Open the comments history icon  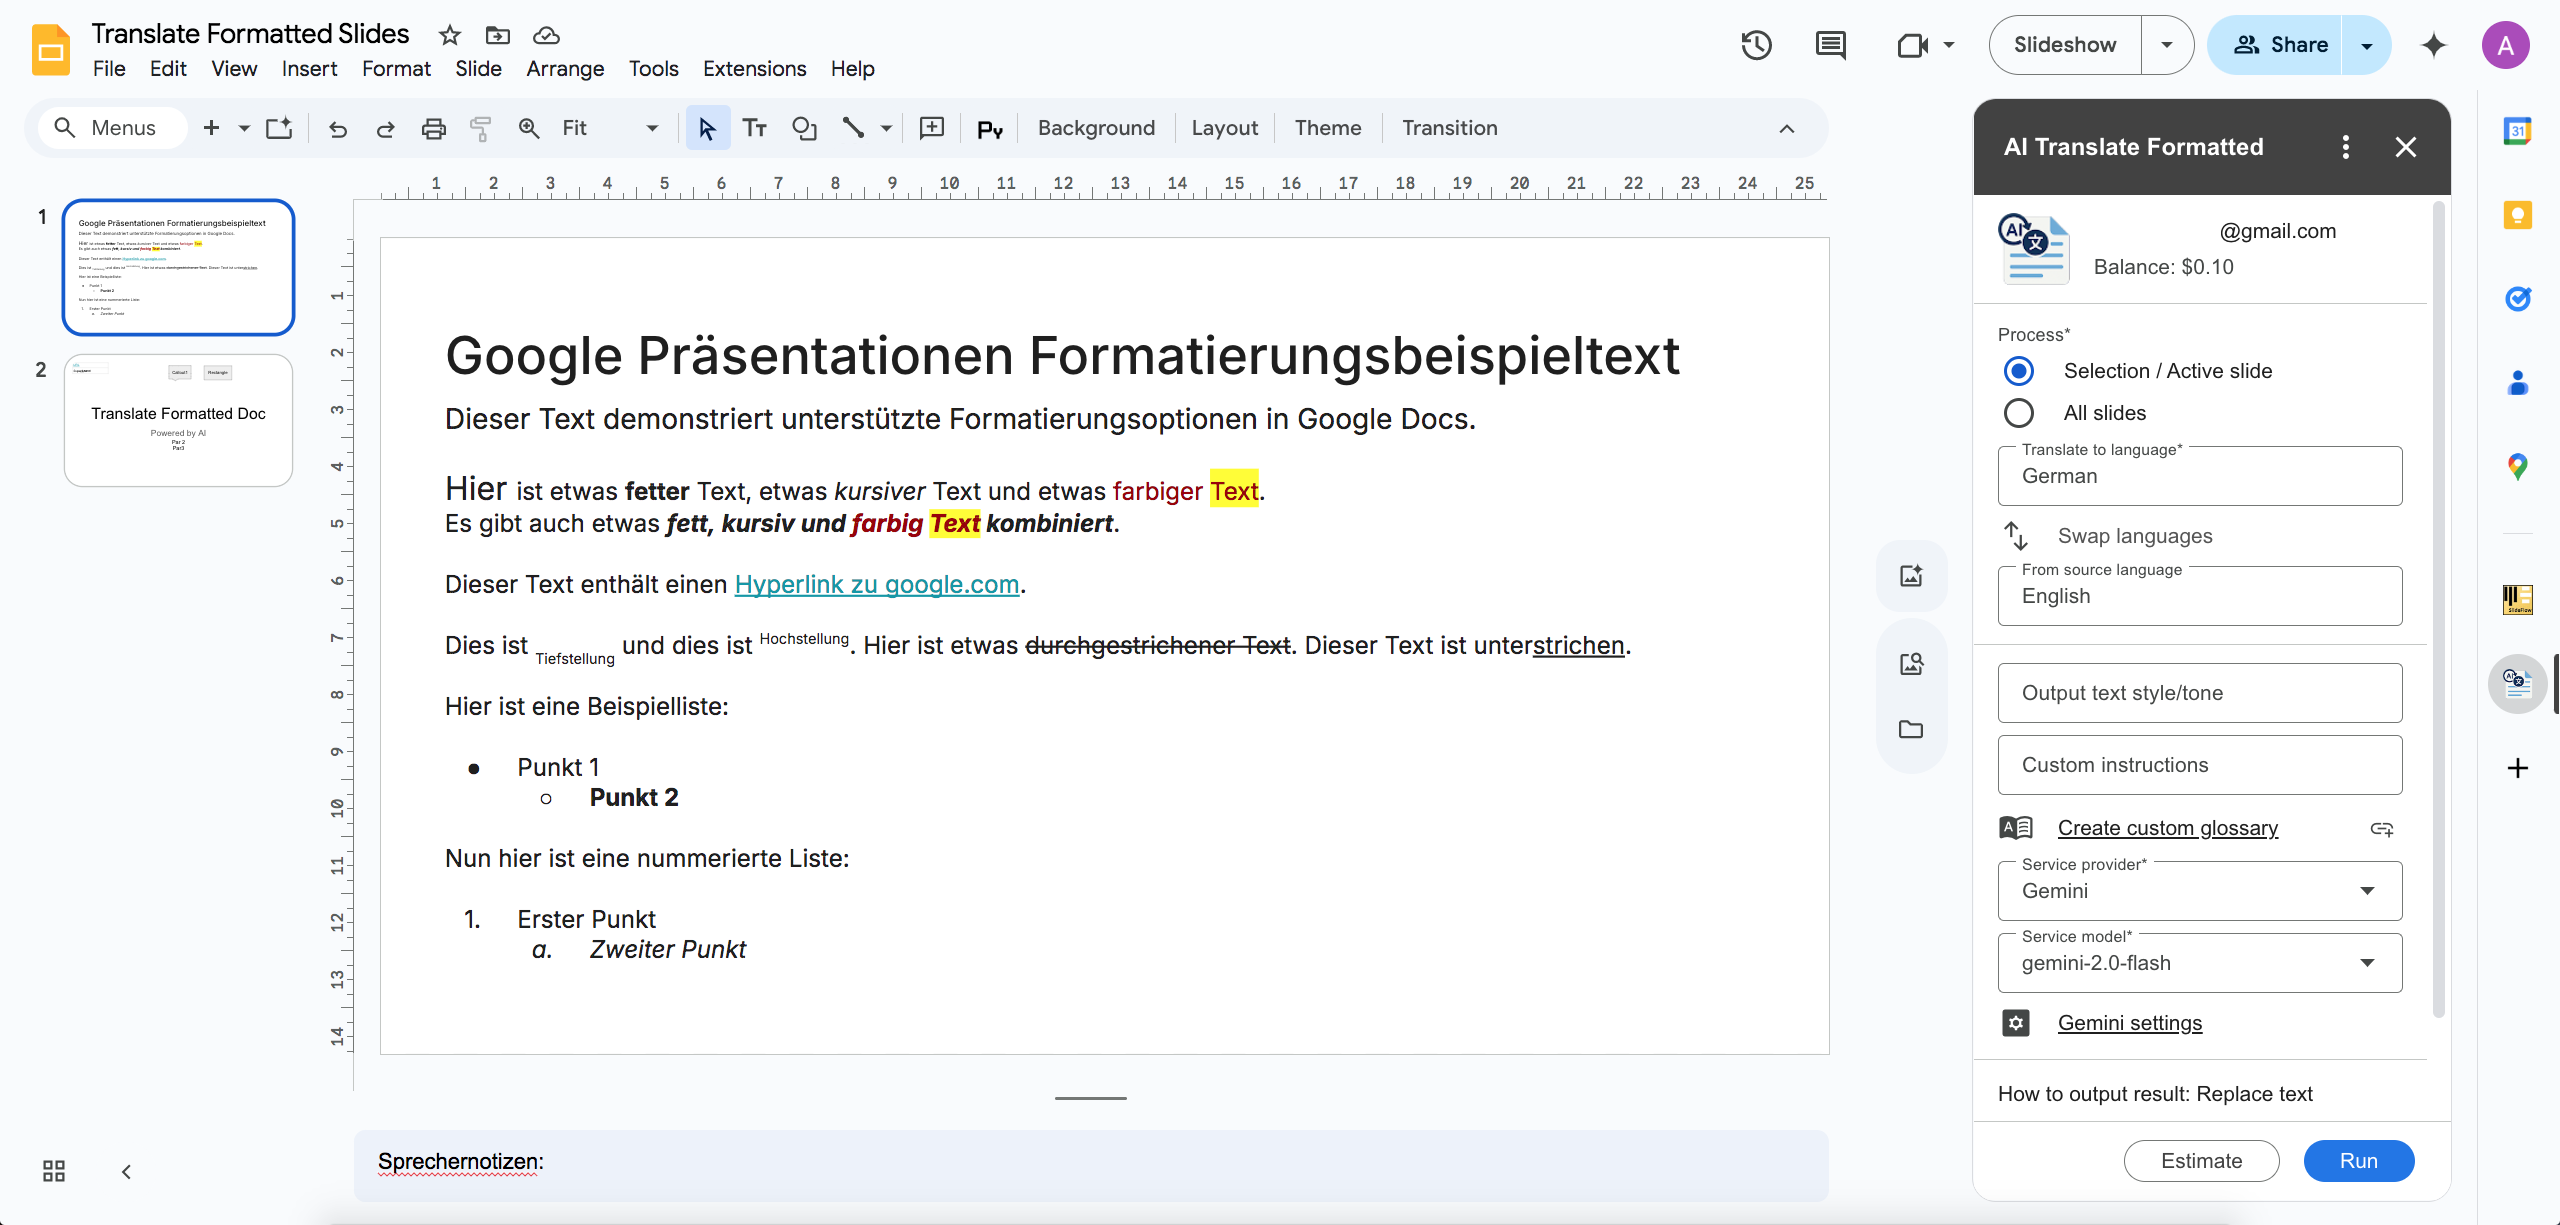(x=1830, y=45)
